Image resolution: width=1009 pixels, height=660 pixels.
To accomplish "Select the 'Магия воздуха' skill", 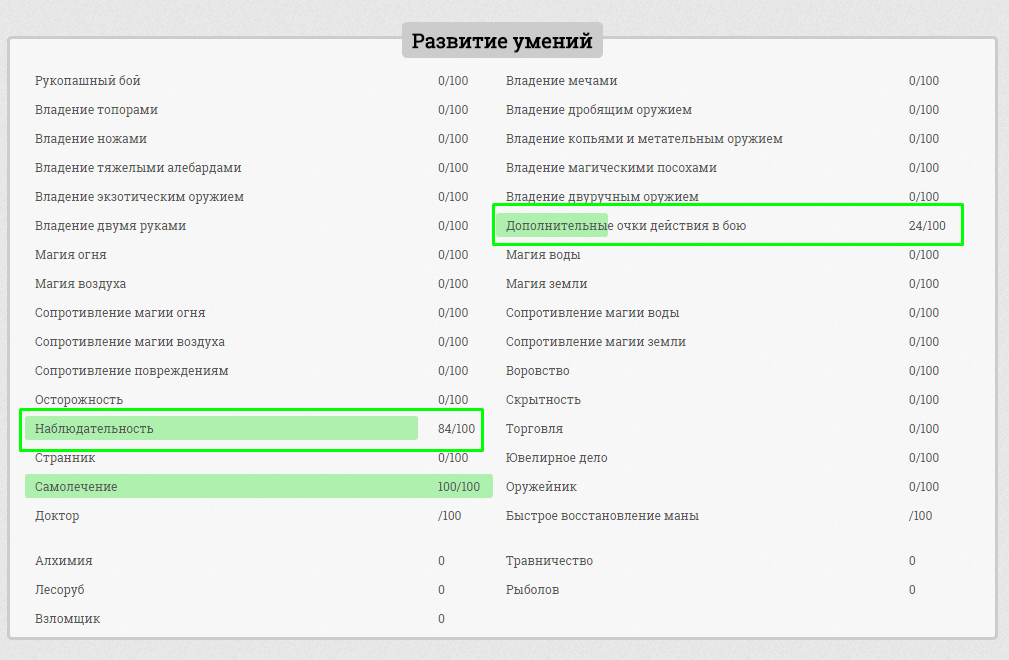I will (x=80, y=283).
